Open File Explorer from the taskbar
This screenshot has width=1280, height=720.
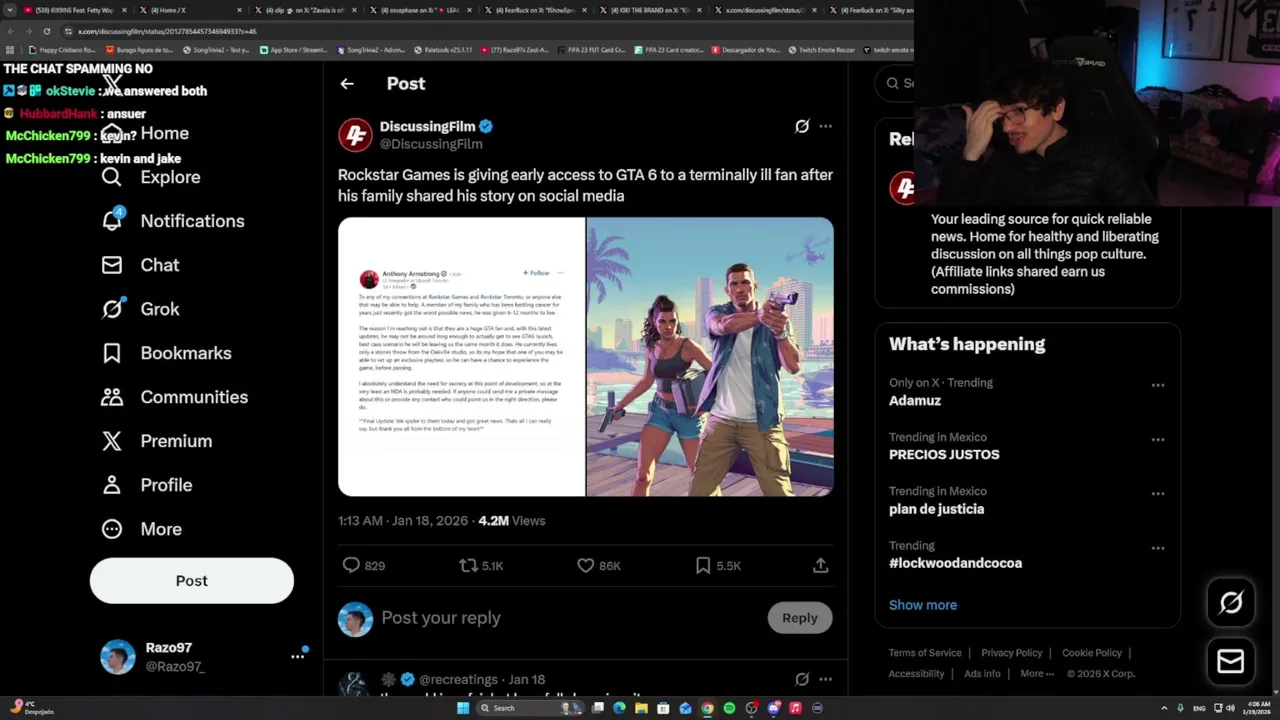click(641, 708)
